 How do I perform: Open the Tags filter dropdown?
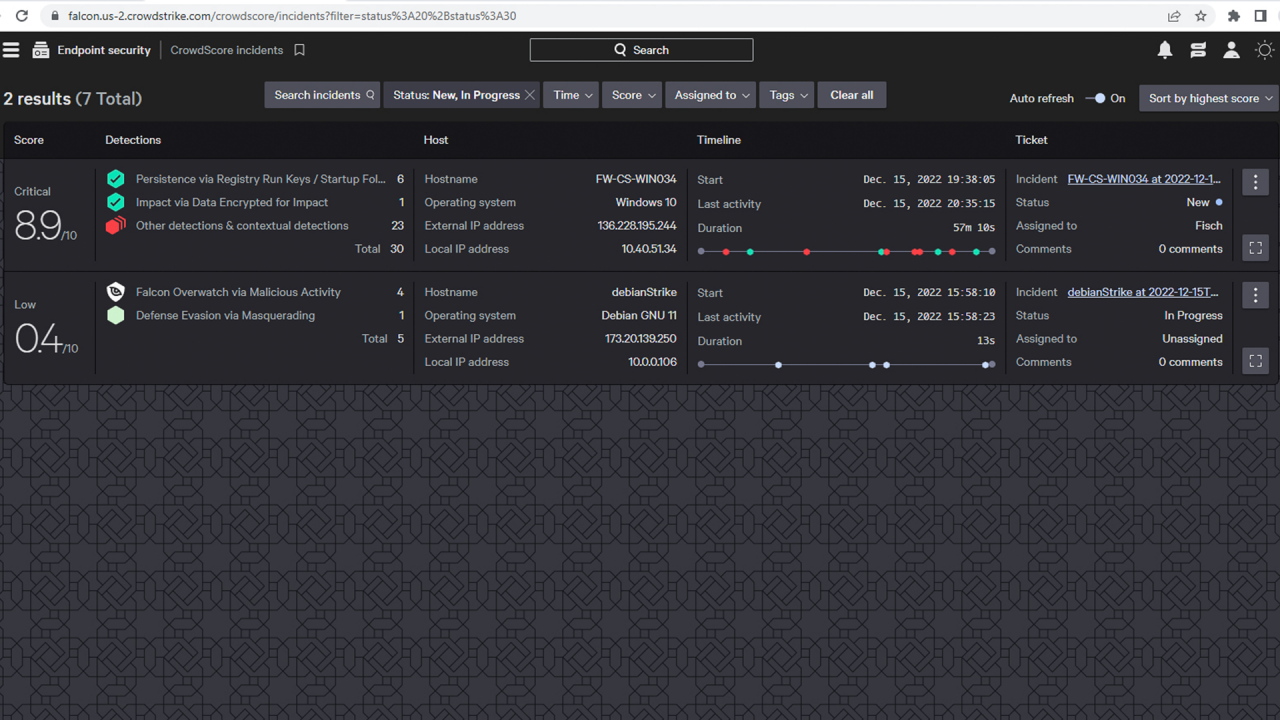point(787,95)
